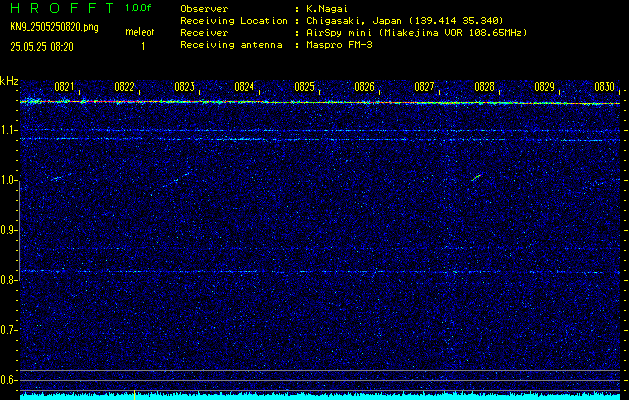Screen dimensions: 629x400
Task: Select the Chigasaki, Japan coordinates text
Action: click(x=405, y=21)
